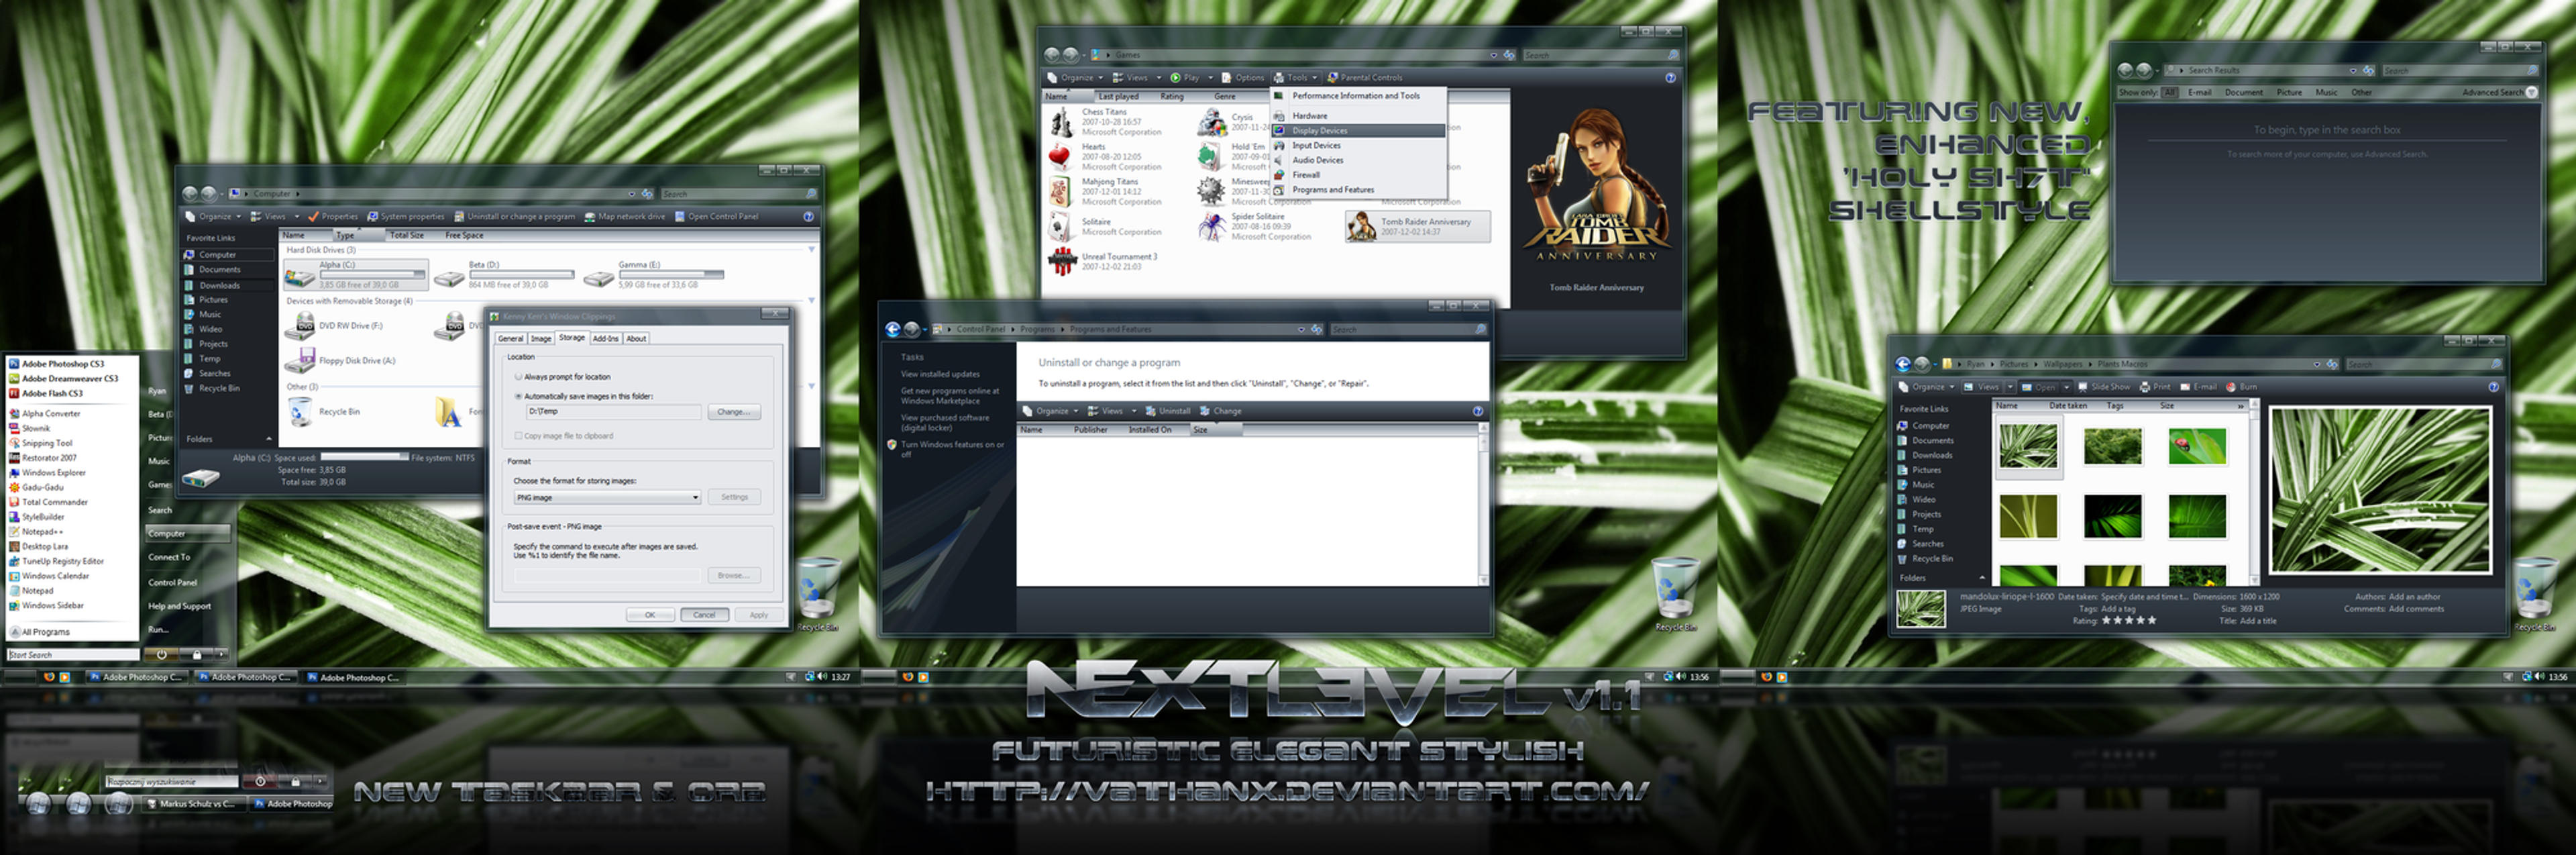Toggle the 'Other' filter in Search Results
The width and height of the screenshot is (2576, 855).
click(2361, 92)
